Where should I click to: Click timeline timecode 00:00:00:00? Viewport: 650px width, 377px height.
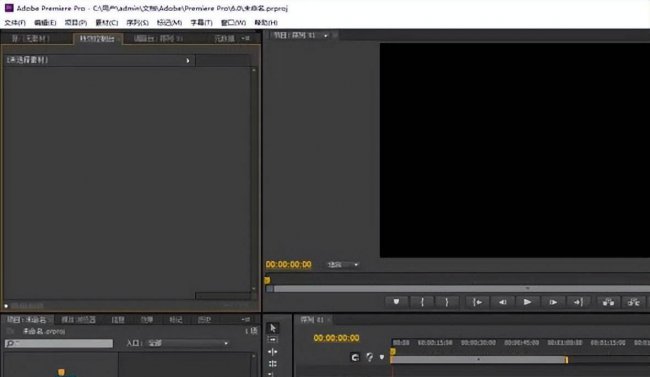[x=336, y=338]
